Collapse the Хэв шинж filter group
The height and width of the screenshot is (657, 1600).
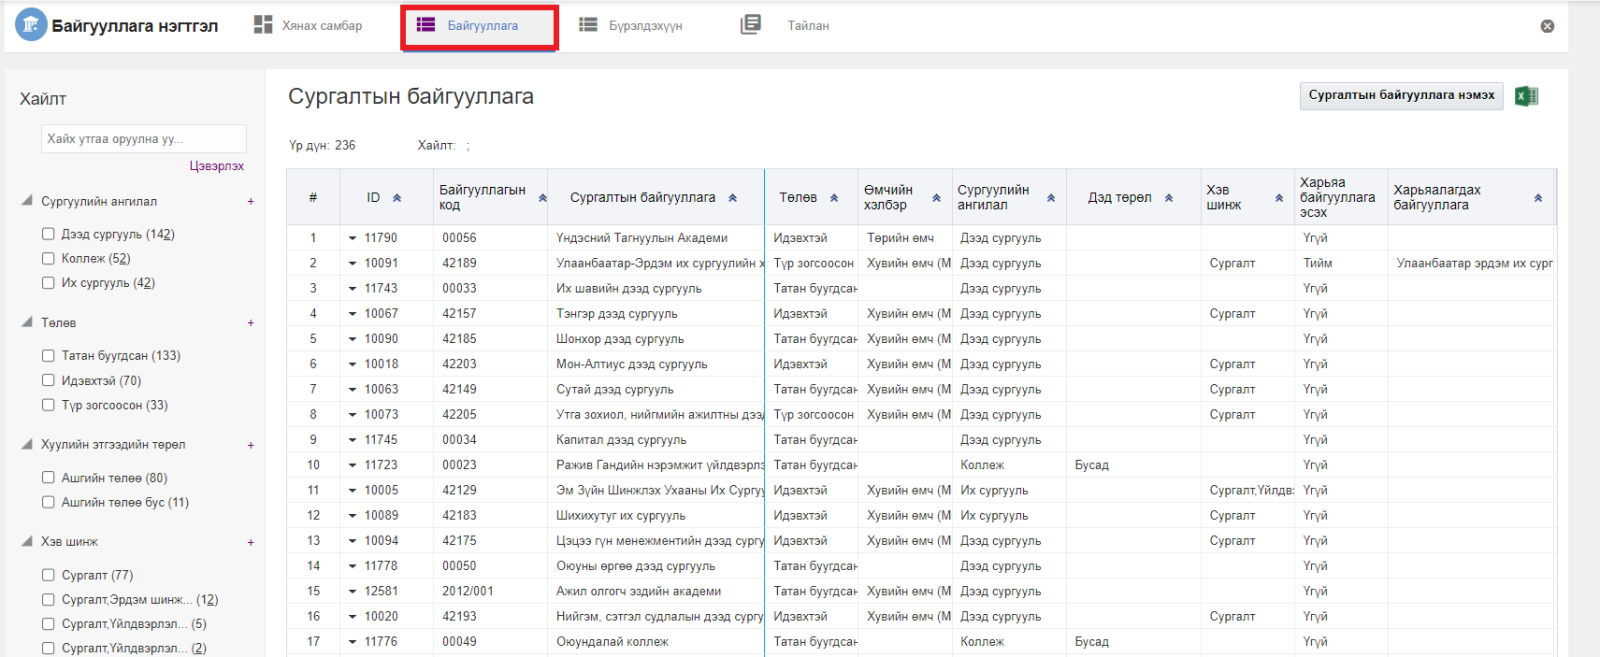[x=27, y=541]
